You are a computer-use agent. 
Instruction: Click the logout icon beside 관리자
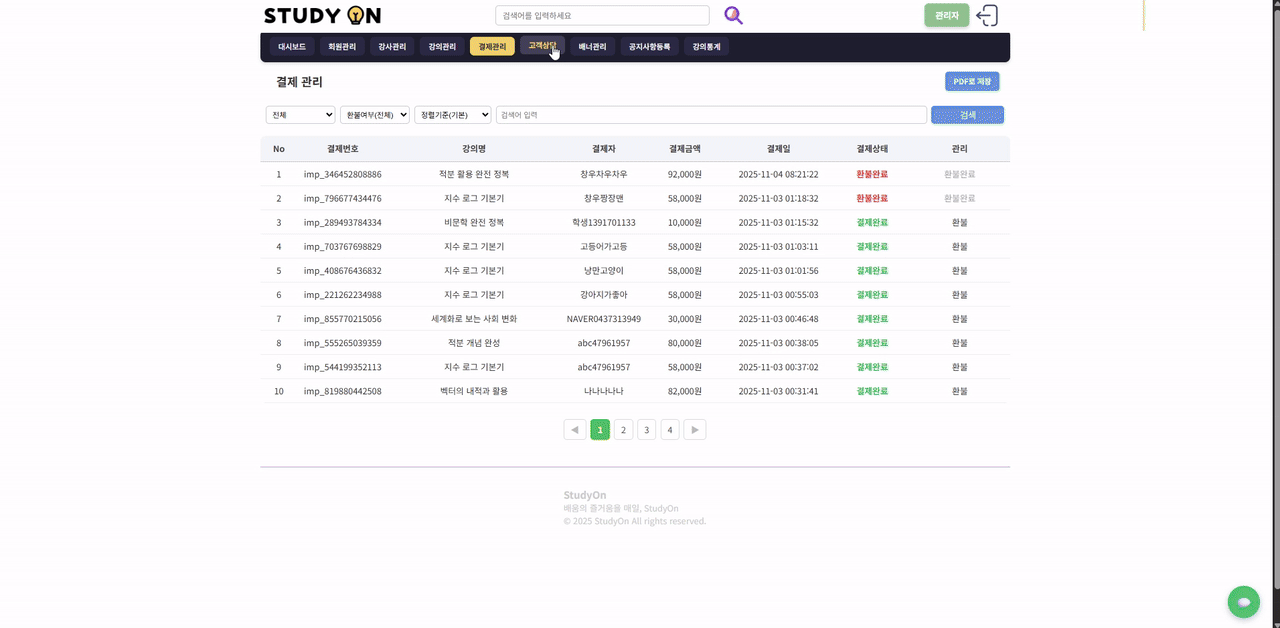click(987, 15)
